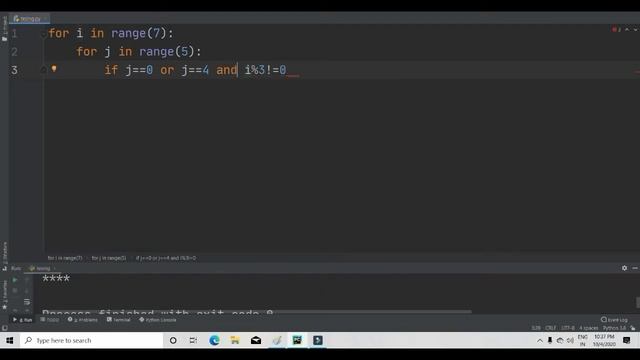Open the Windows Start menu
Image resolution: width=640 pixels, height=360 pixels.
pos(10,340)
